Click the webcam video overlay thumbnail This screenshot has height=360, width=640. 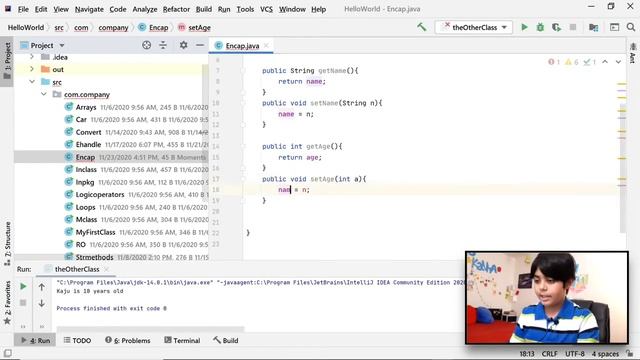coord(547,298)
